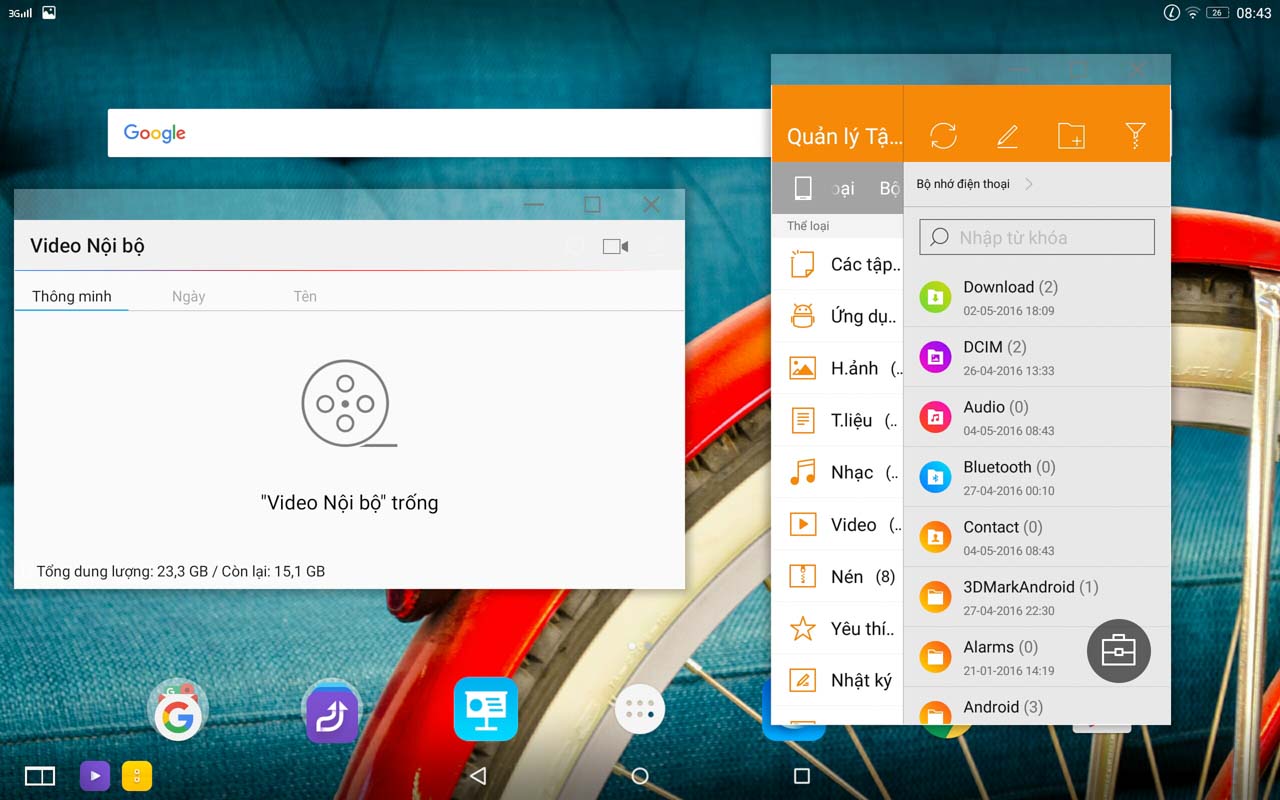Tap the pencil edit icon in file manager
The height and width of the screenshot is (800, 1280).
click(x=1007, y=136)
